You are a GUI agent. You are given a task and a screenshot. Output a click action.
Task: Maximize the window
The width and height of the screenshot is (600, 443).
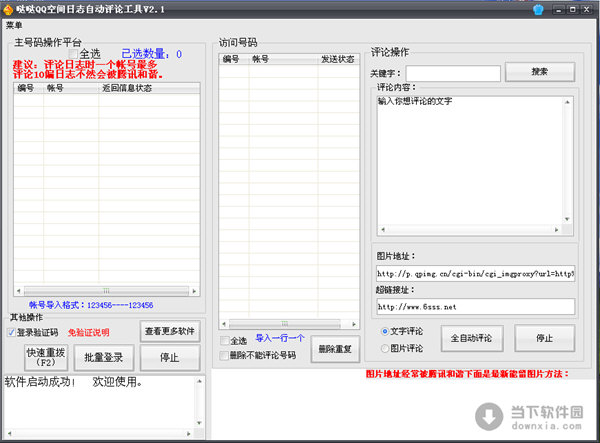(573, 10)
